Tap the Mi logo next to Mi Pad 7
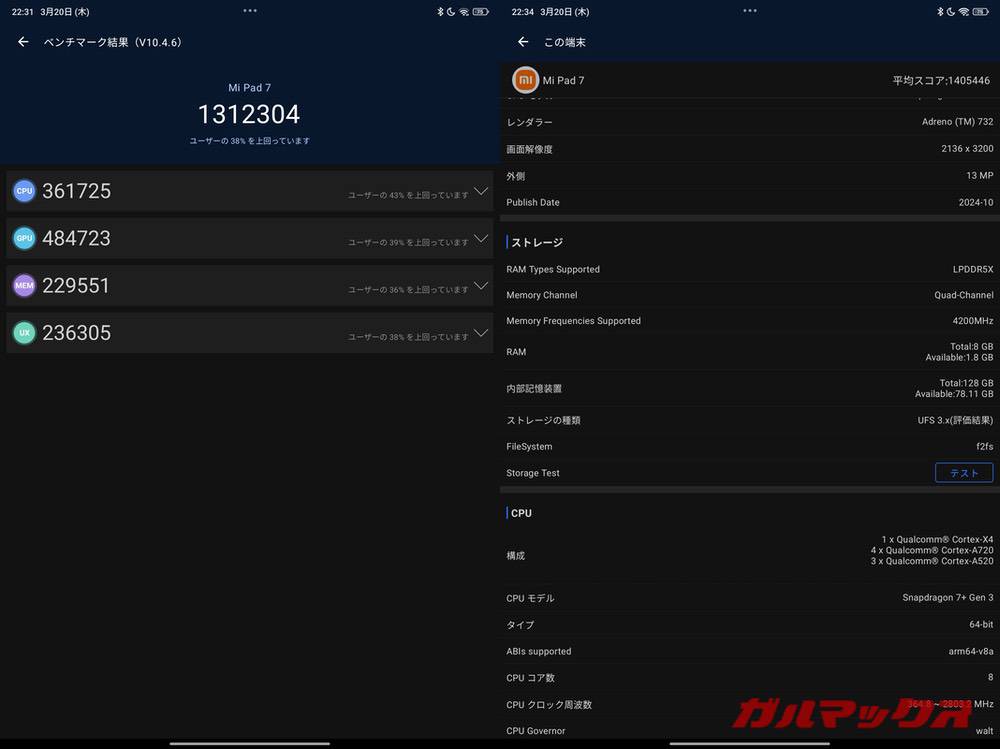Viewport: 1000px width, 749px height. point(525,79)
